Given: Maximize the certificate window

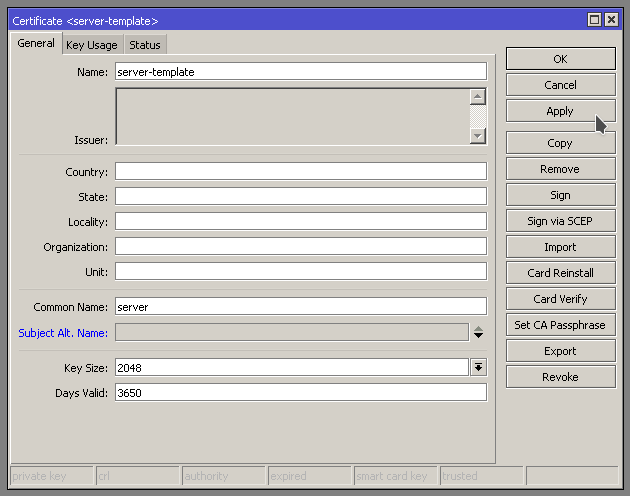Looking at the screenshot, I should 594,20.
